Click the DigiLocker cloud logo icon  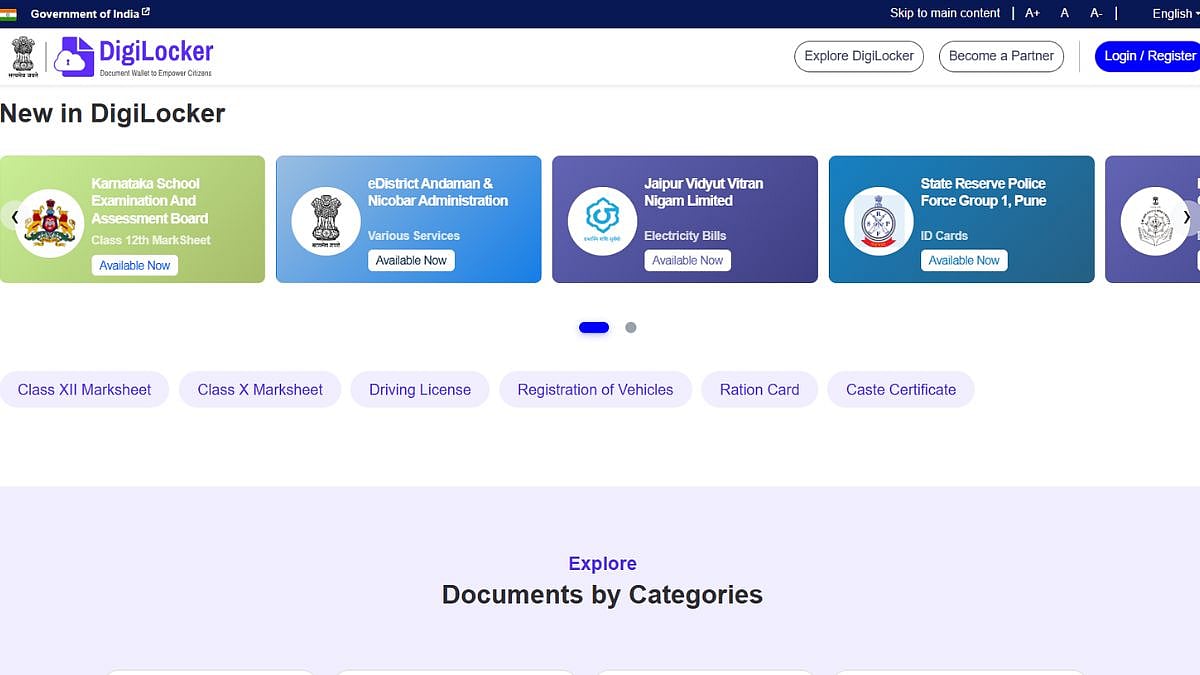click(x=73, y=57)
